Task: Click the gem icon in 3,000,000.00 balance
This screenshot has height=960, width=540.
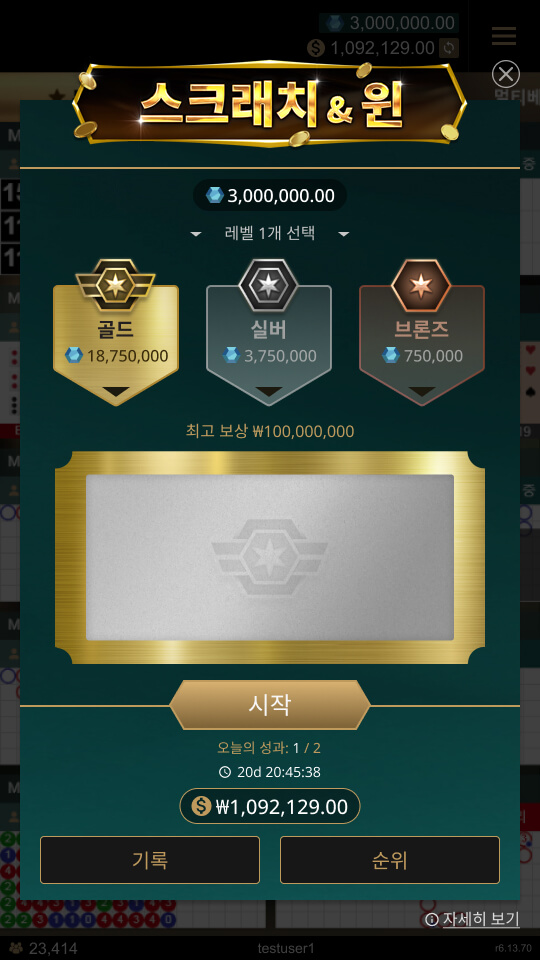Action: pos(215,195)
